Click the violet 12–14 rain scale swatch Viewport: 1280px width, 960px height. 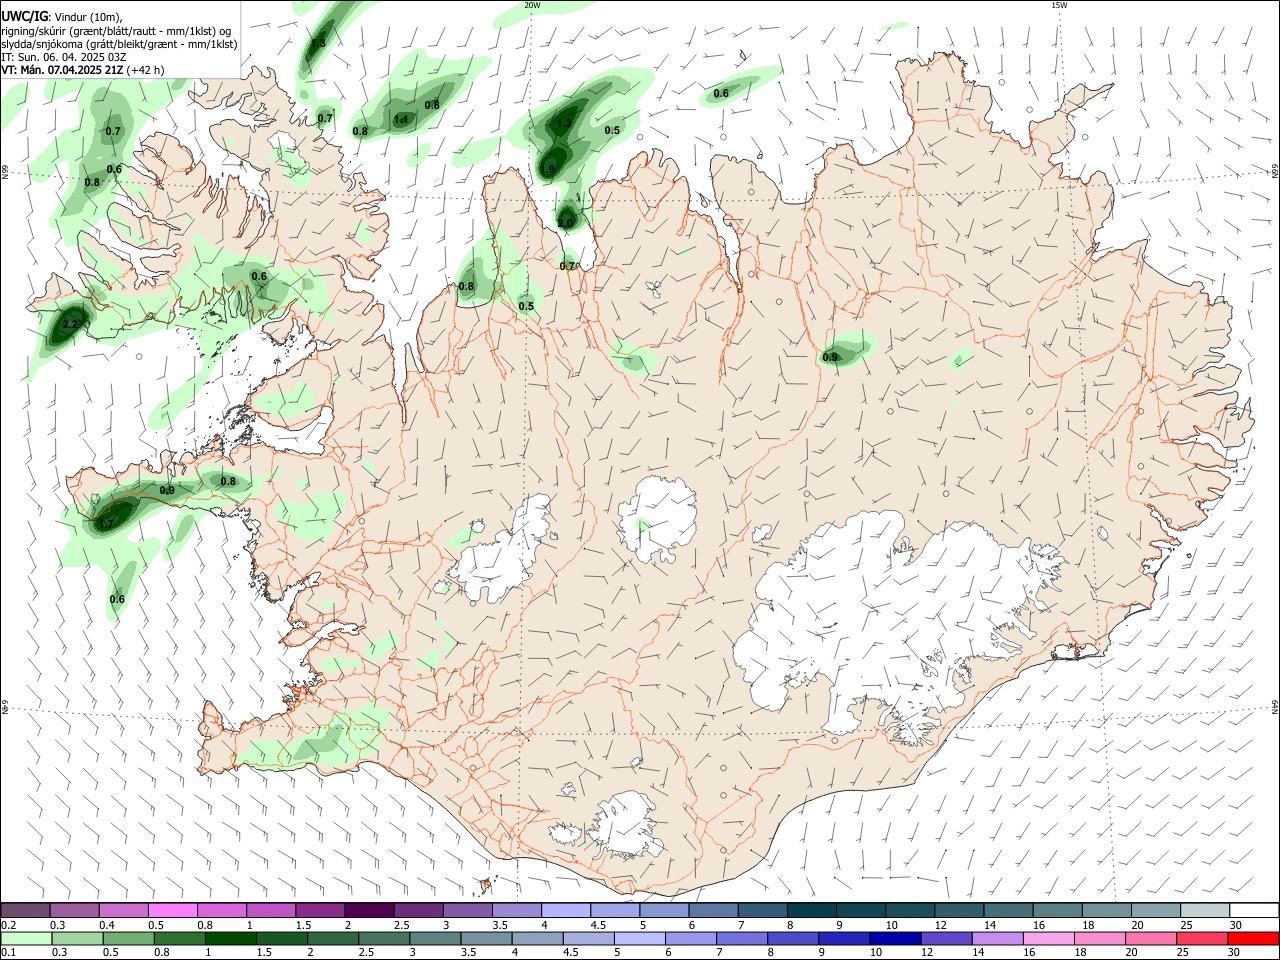coord(946,938)
